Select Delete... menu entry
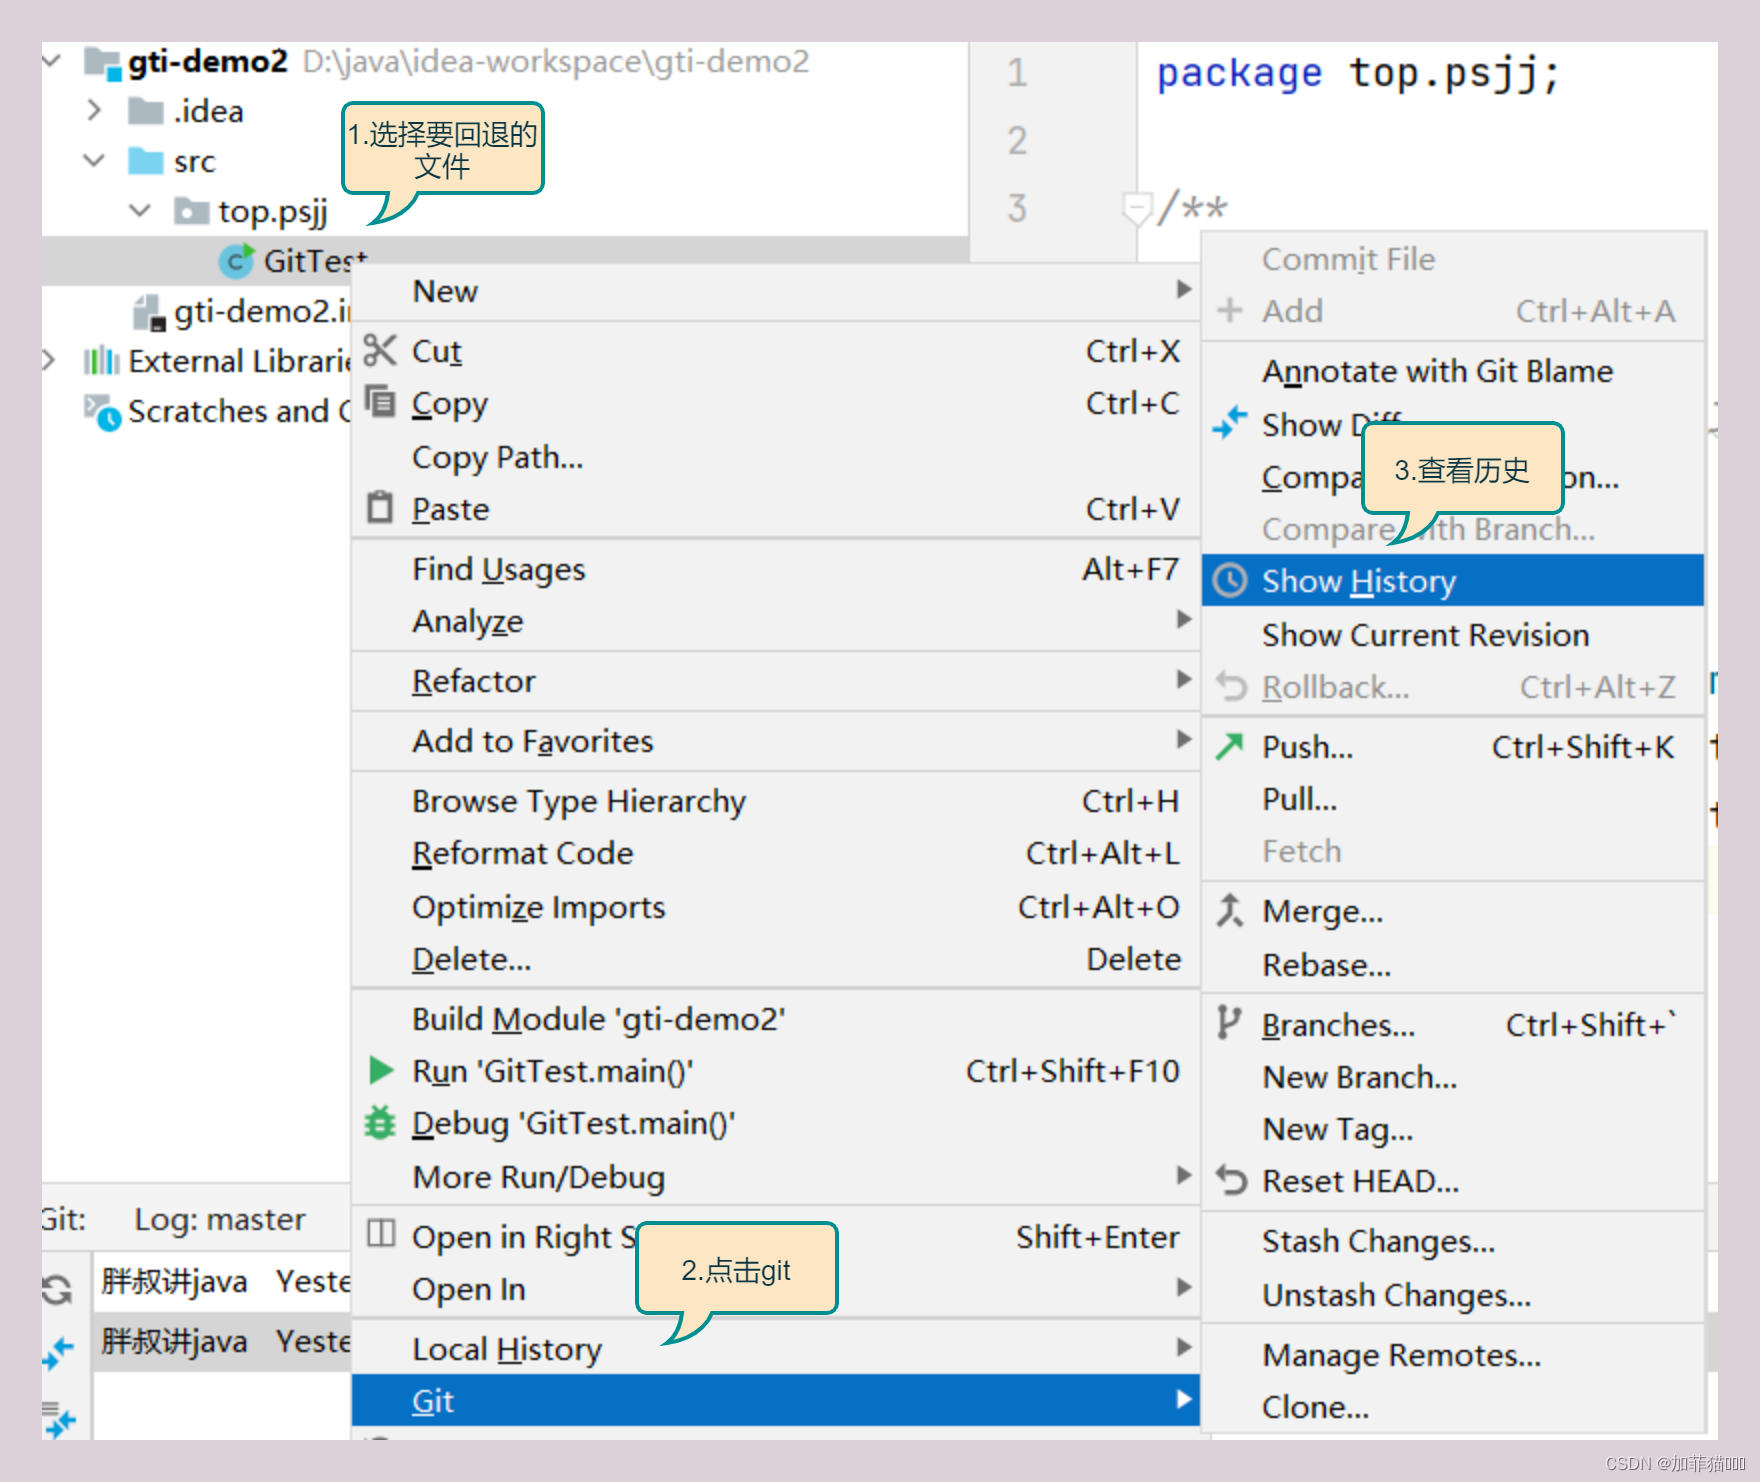 (775, 959)
